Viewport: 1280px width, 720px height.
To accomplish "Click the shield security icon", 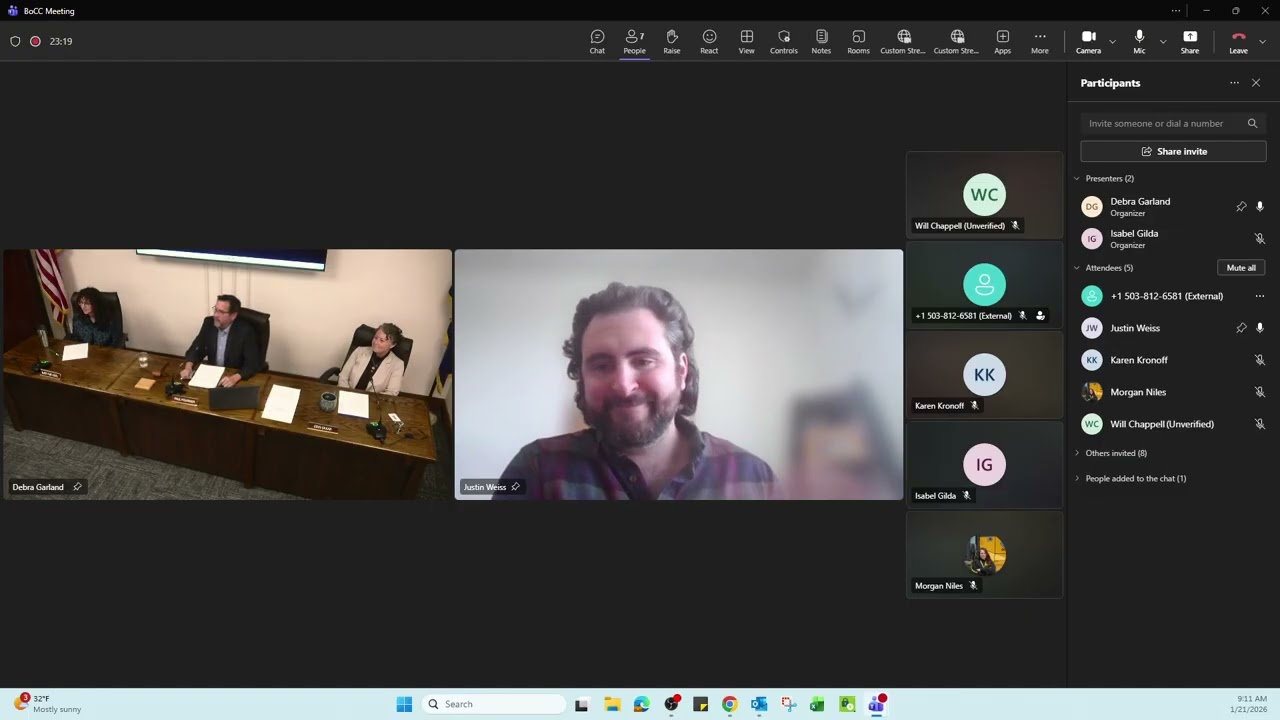I will click(x=15, y=41).
